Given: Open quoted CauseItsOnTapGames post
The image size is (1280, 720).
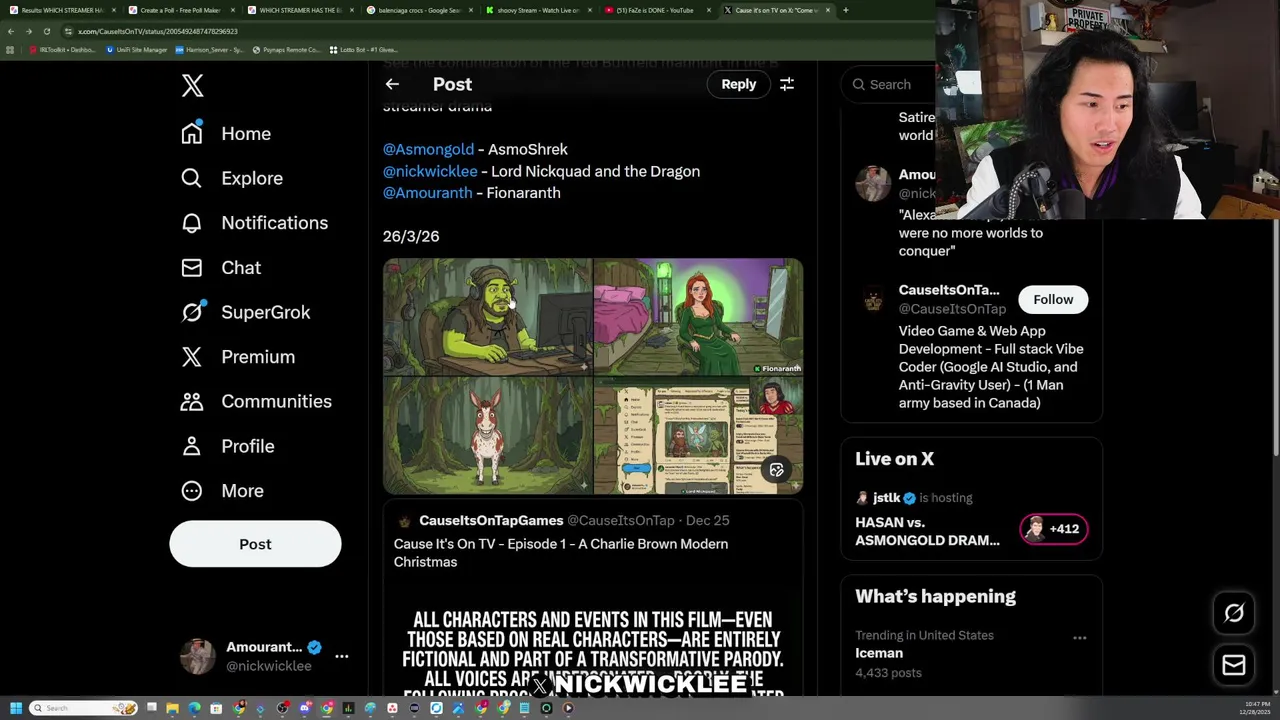Looking at the screenshot, I should point(593,600).
